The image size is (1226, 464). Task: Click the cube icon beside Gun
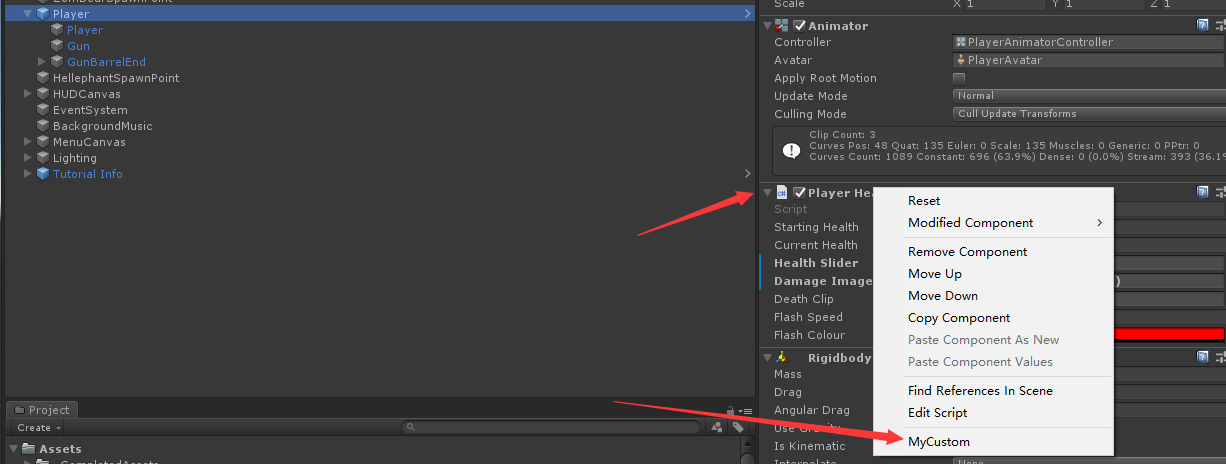57,46
